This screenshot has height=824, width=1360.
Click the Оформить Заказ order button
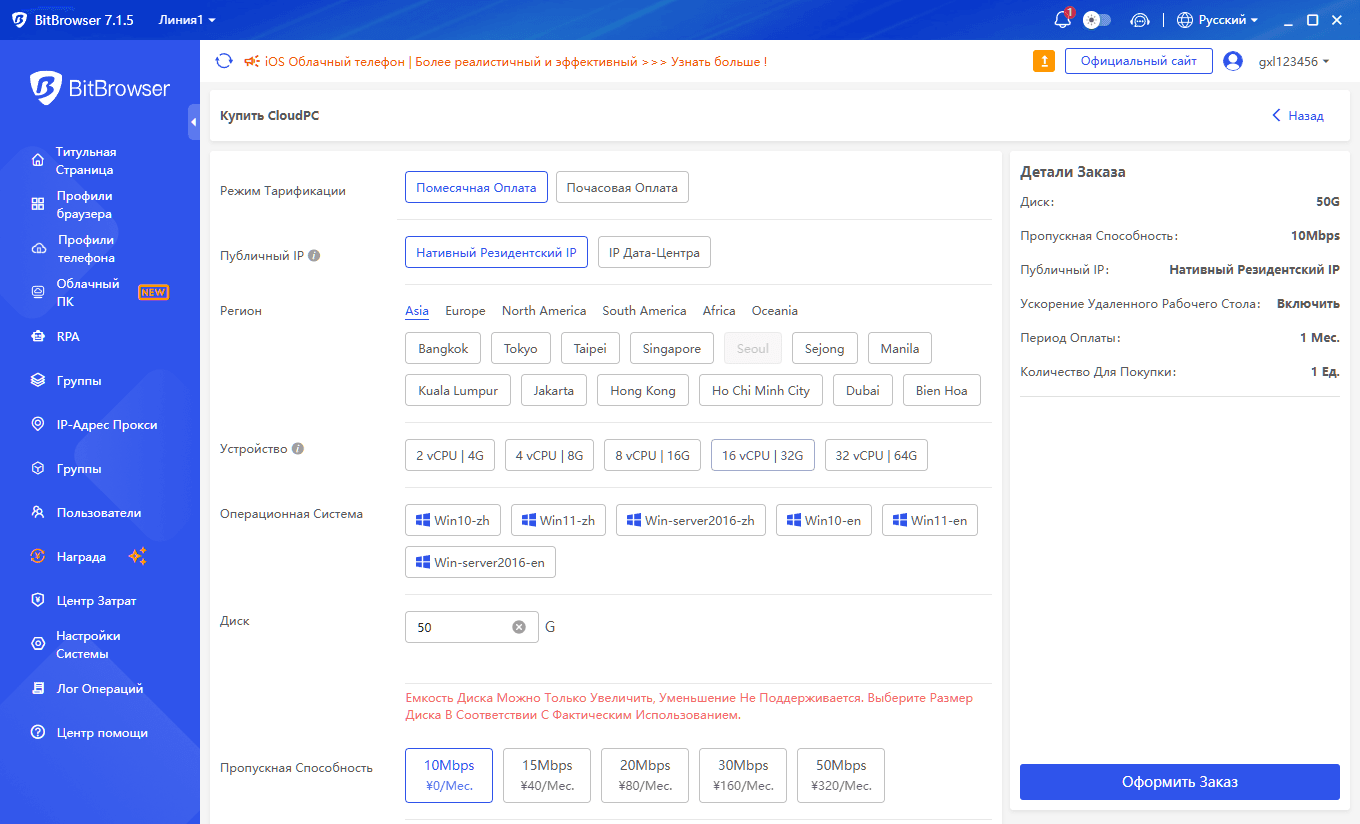click(1180, 782)
